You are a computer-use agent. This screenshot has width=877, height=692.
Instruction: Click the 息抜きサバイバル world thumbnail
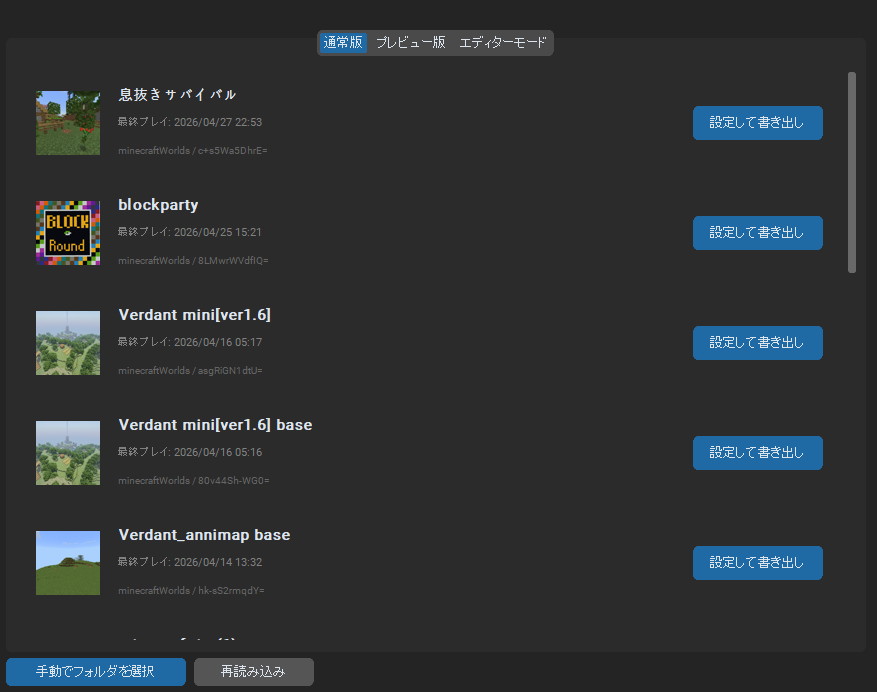pyautogui.click(x=68, y=123)
